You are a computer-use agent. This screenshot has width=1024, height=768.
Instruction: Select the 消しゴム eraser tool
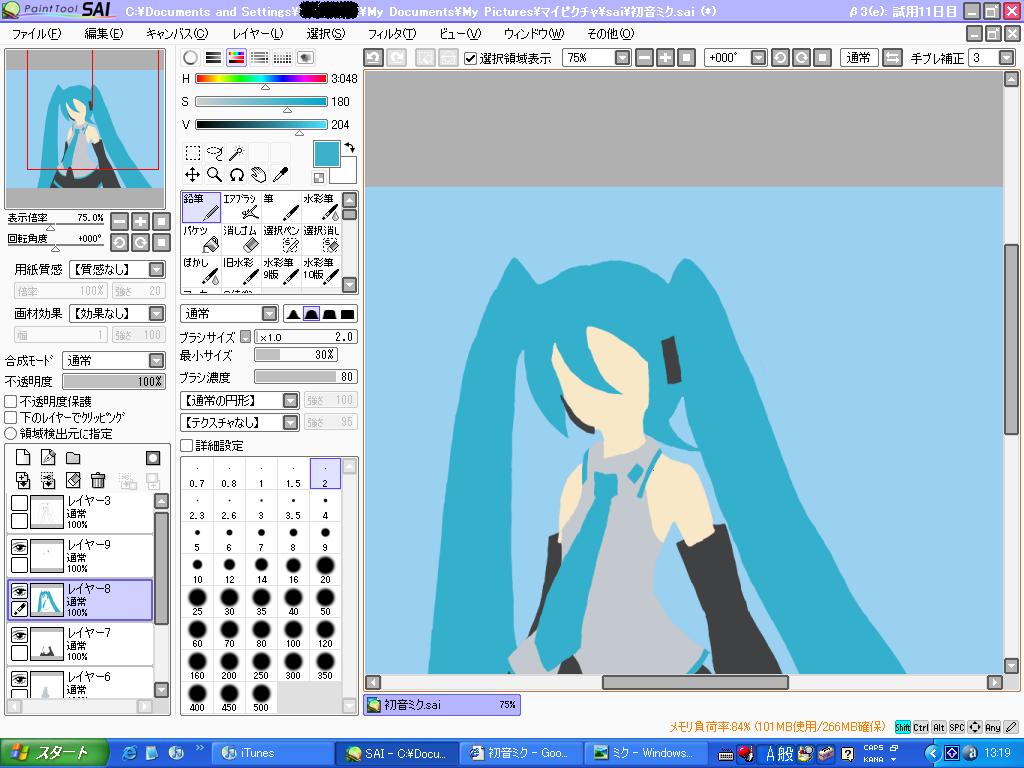[x=241, y=239]
